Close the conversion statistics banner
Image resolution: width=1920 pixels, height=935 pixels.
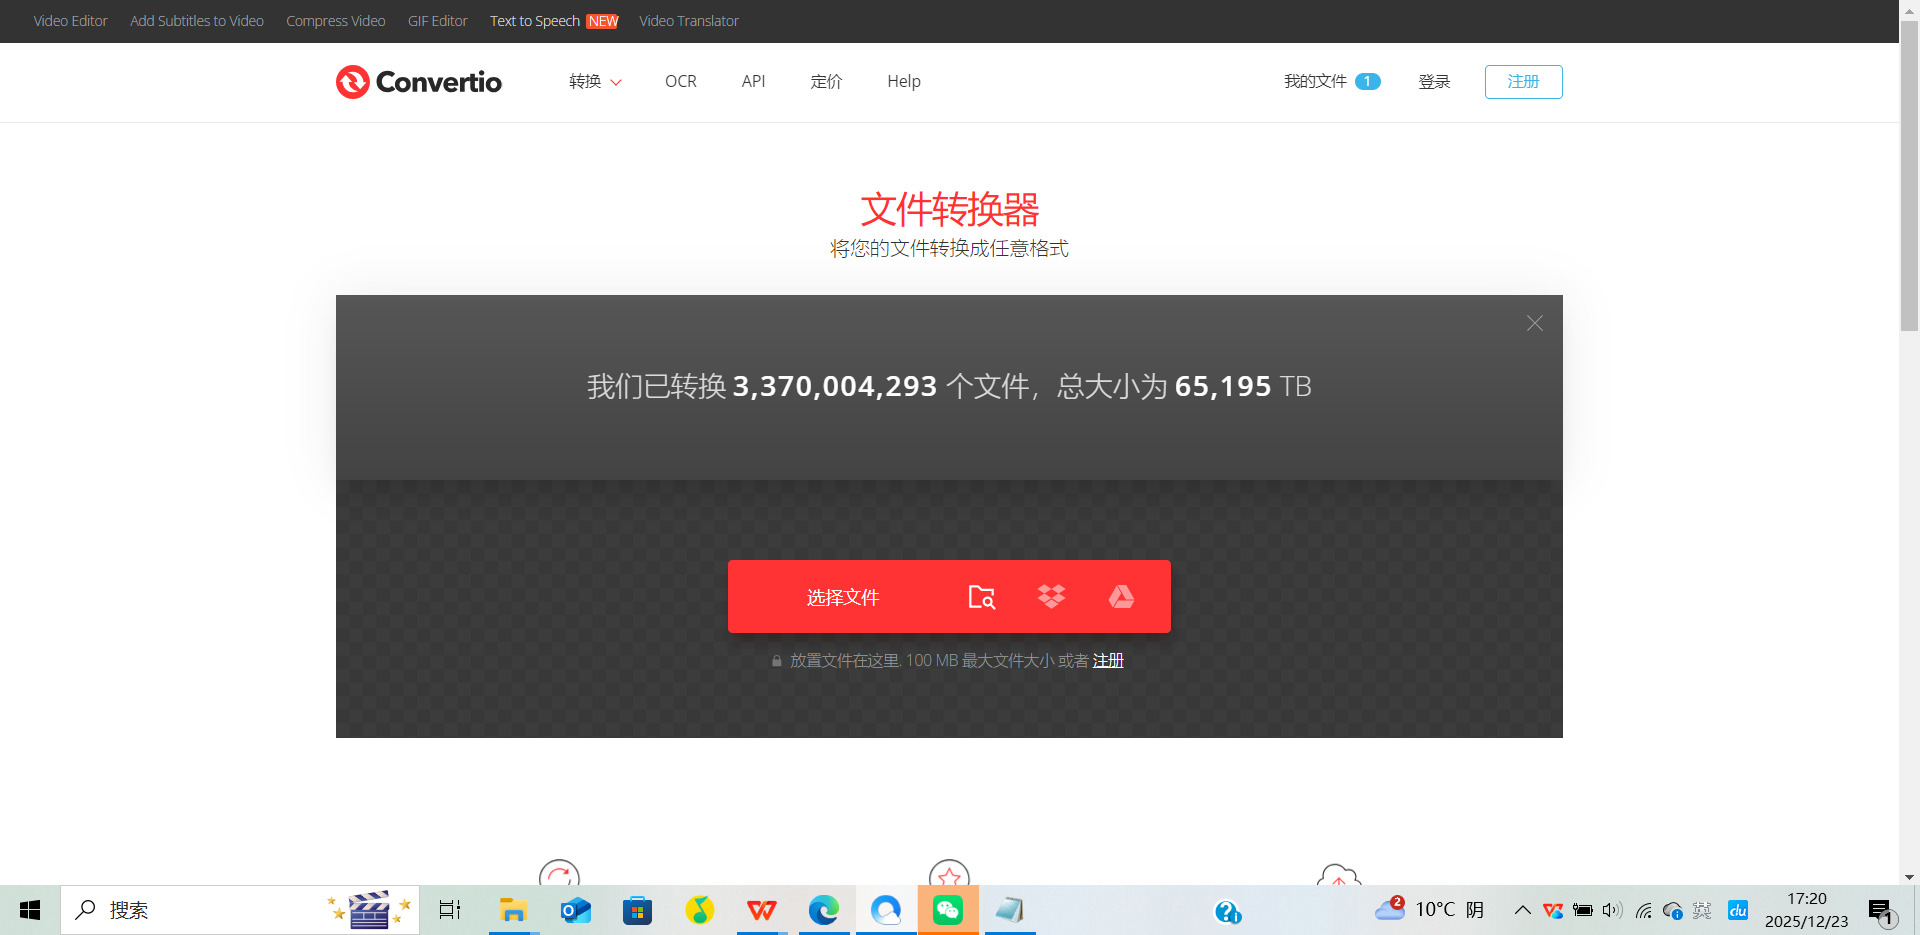coord(1535,323)
